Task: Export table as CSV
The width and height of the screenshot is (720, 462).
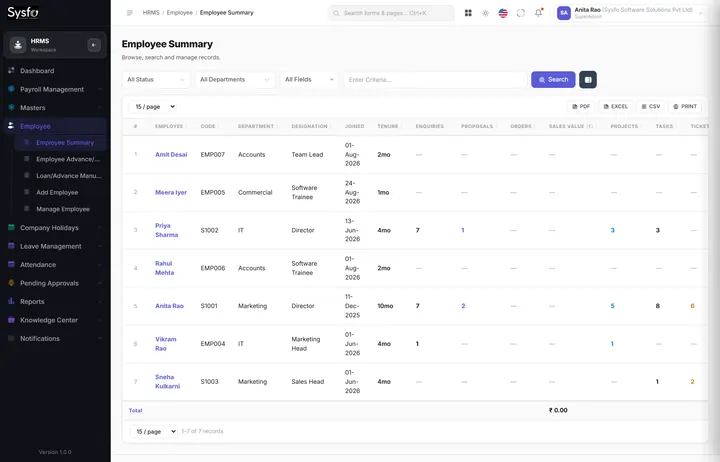Action: click(x=651, y=107)
